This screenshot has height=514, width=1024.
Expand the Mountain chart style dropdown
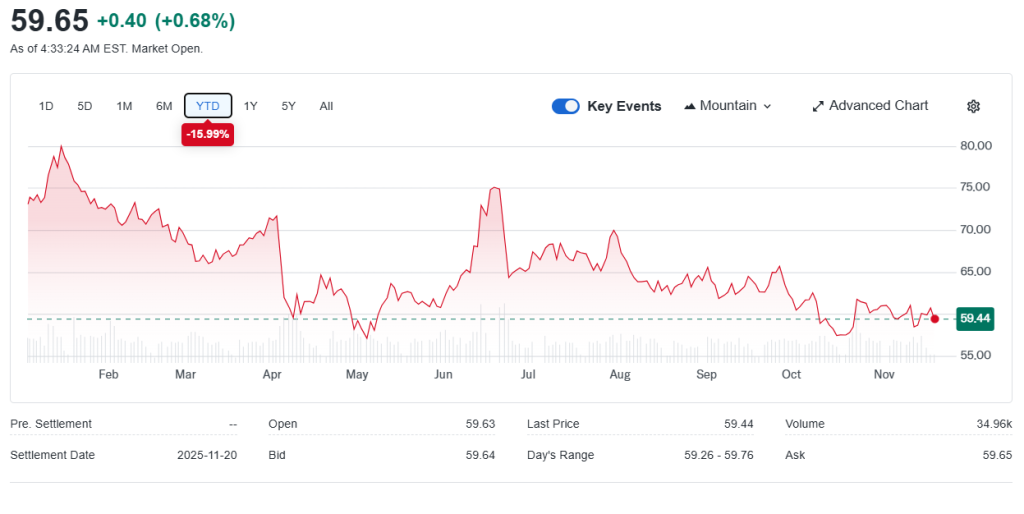click(x=728, y=106)
